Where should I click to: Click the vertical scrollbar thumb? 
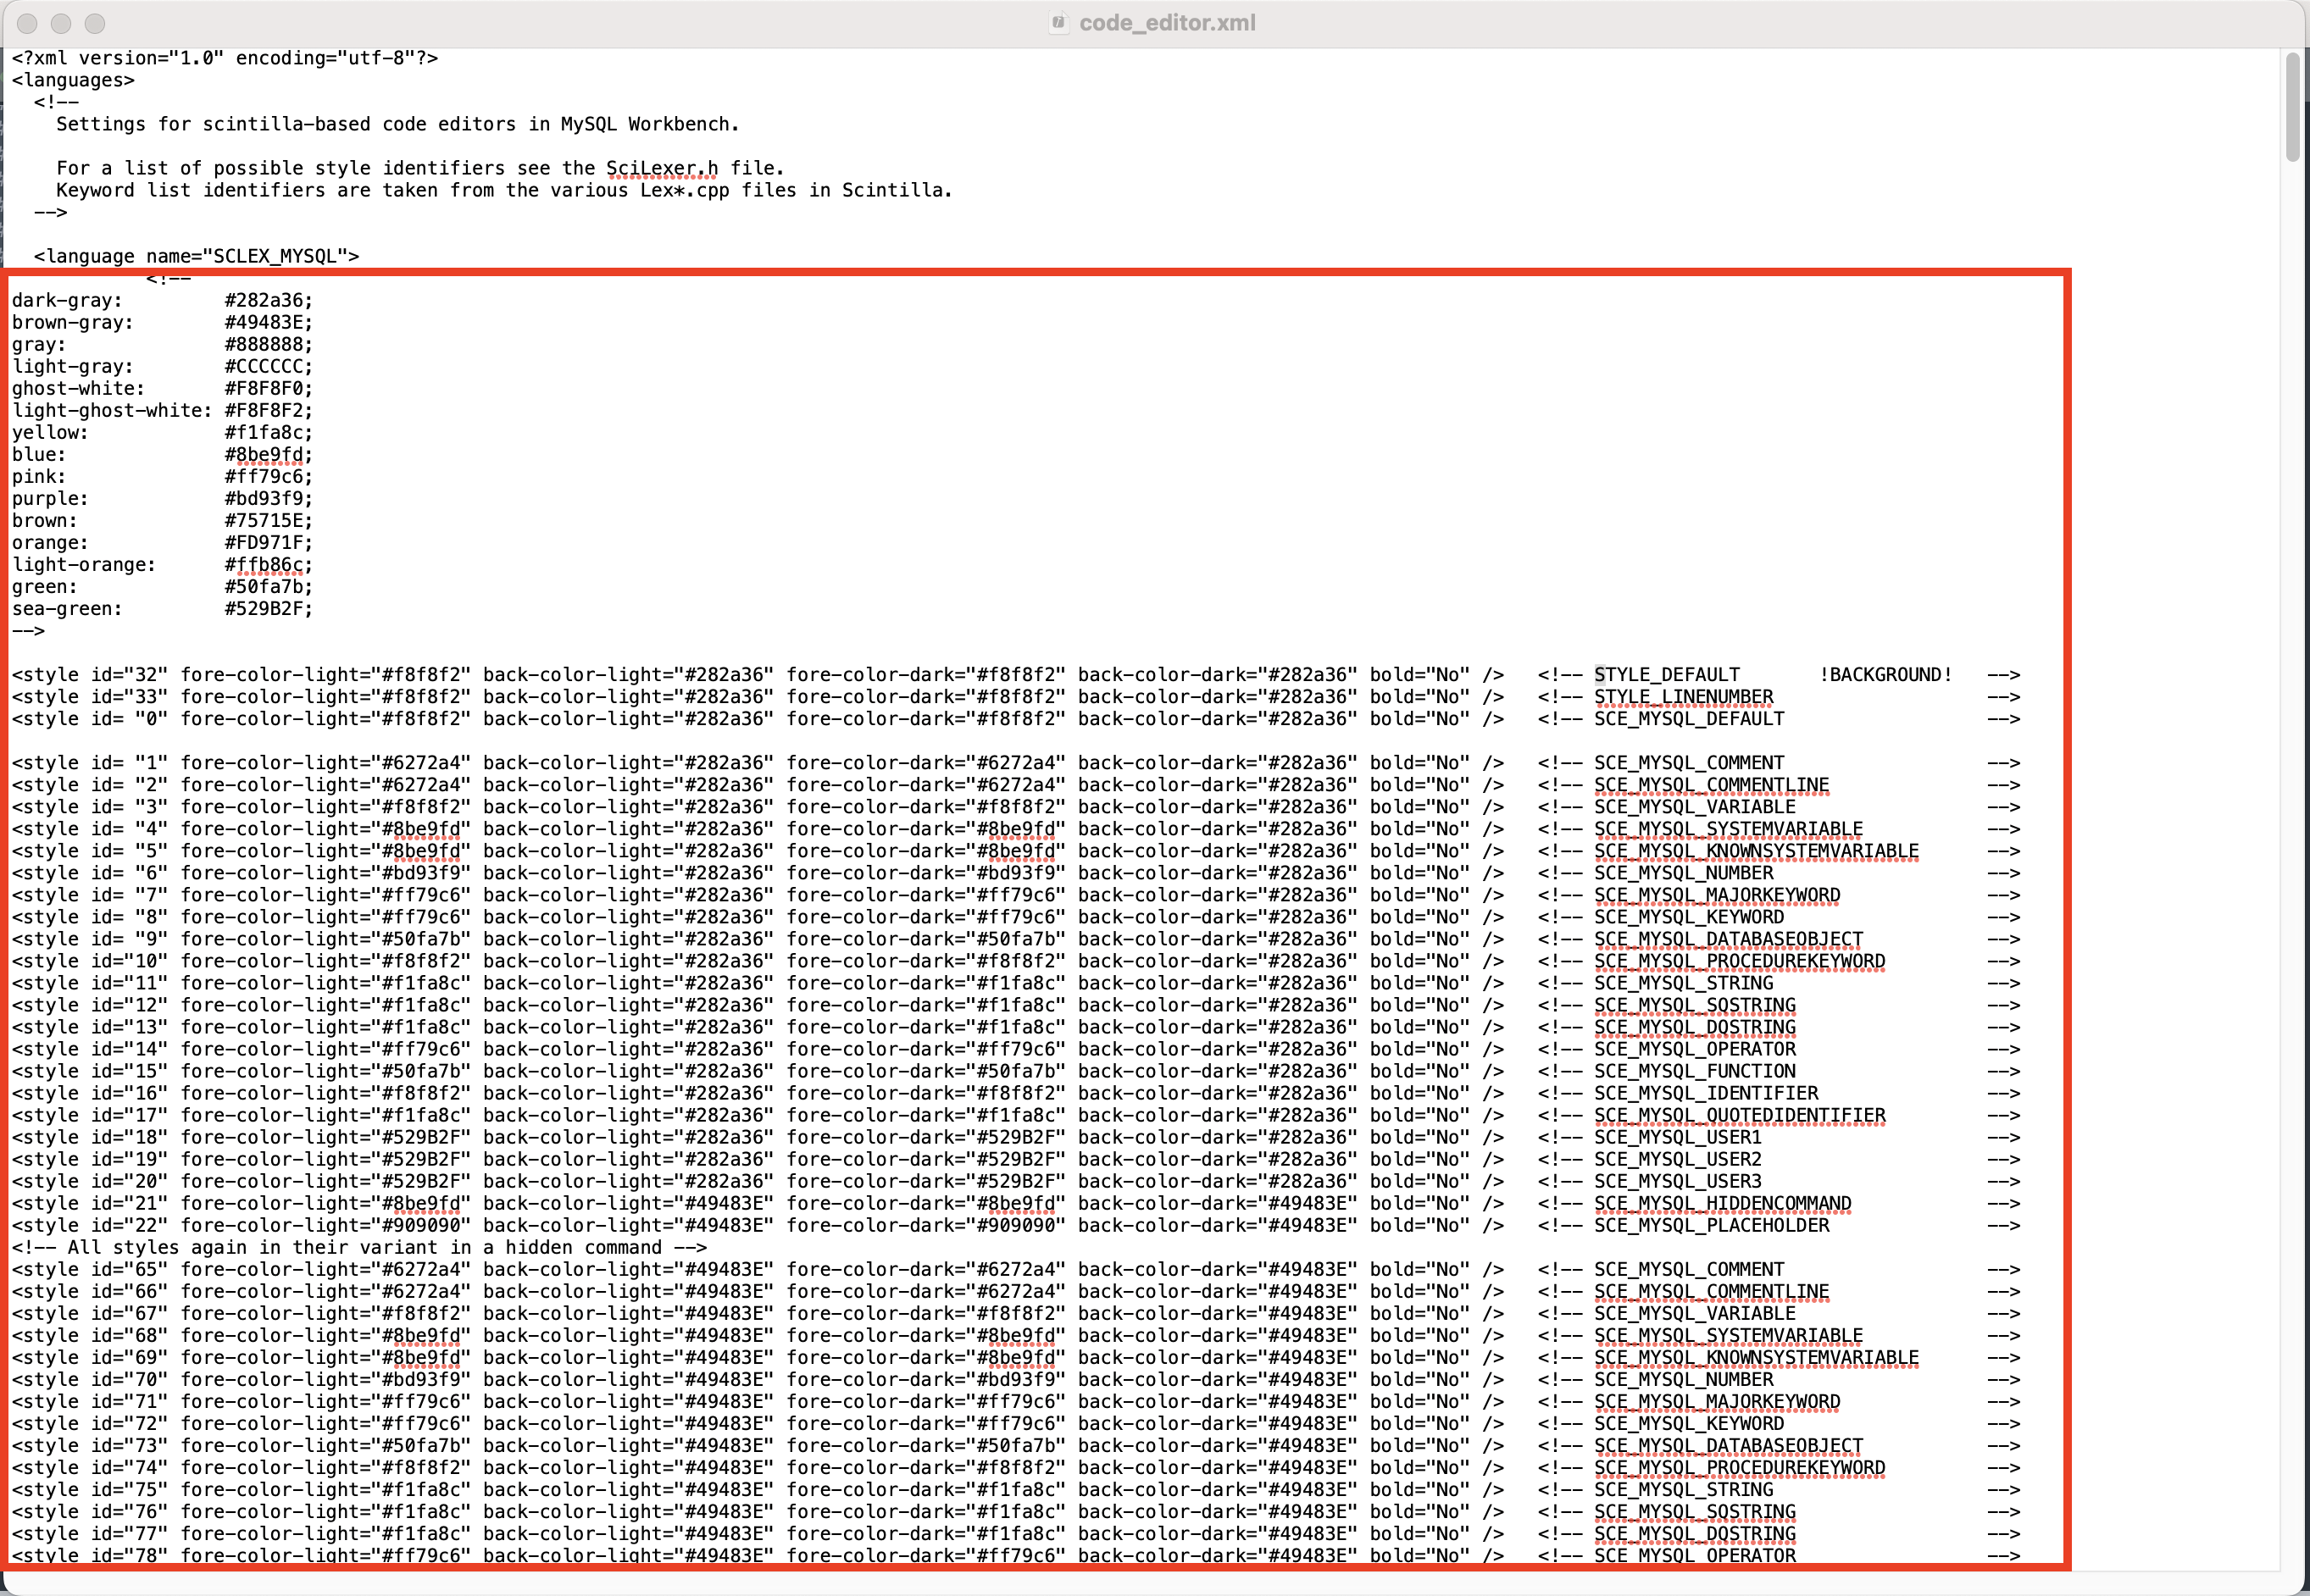point(2293,105)
